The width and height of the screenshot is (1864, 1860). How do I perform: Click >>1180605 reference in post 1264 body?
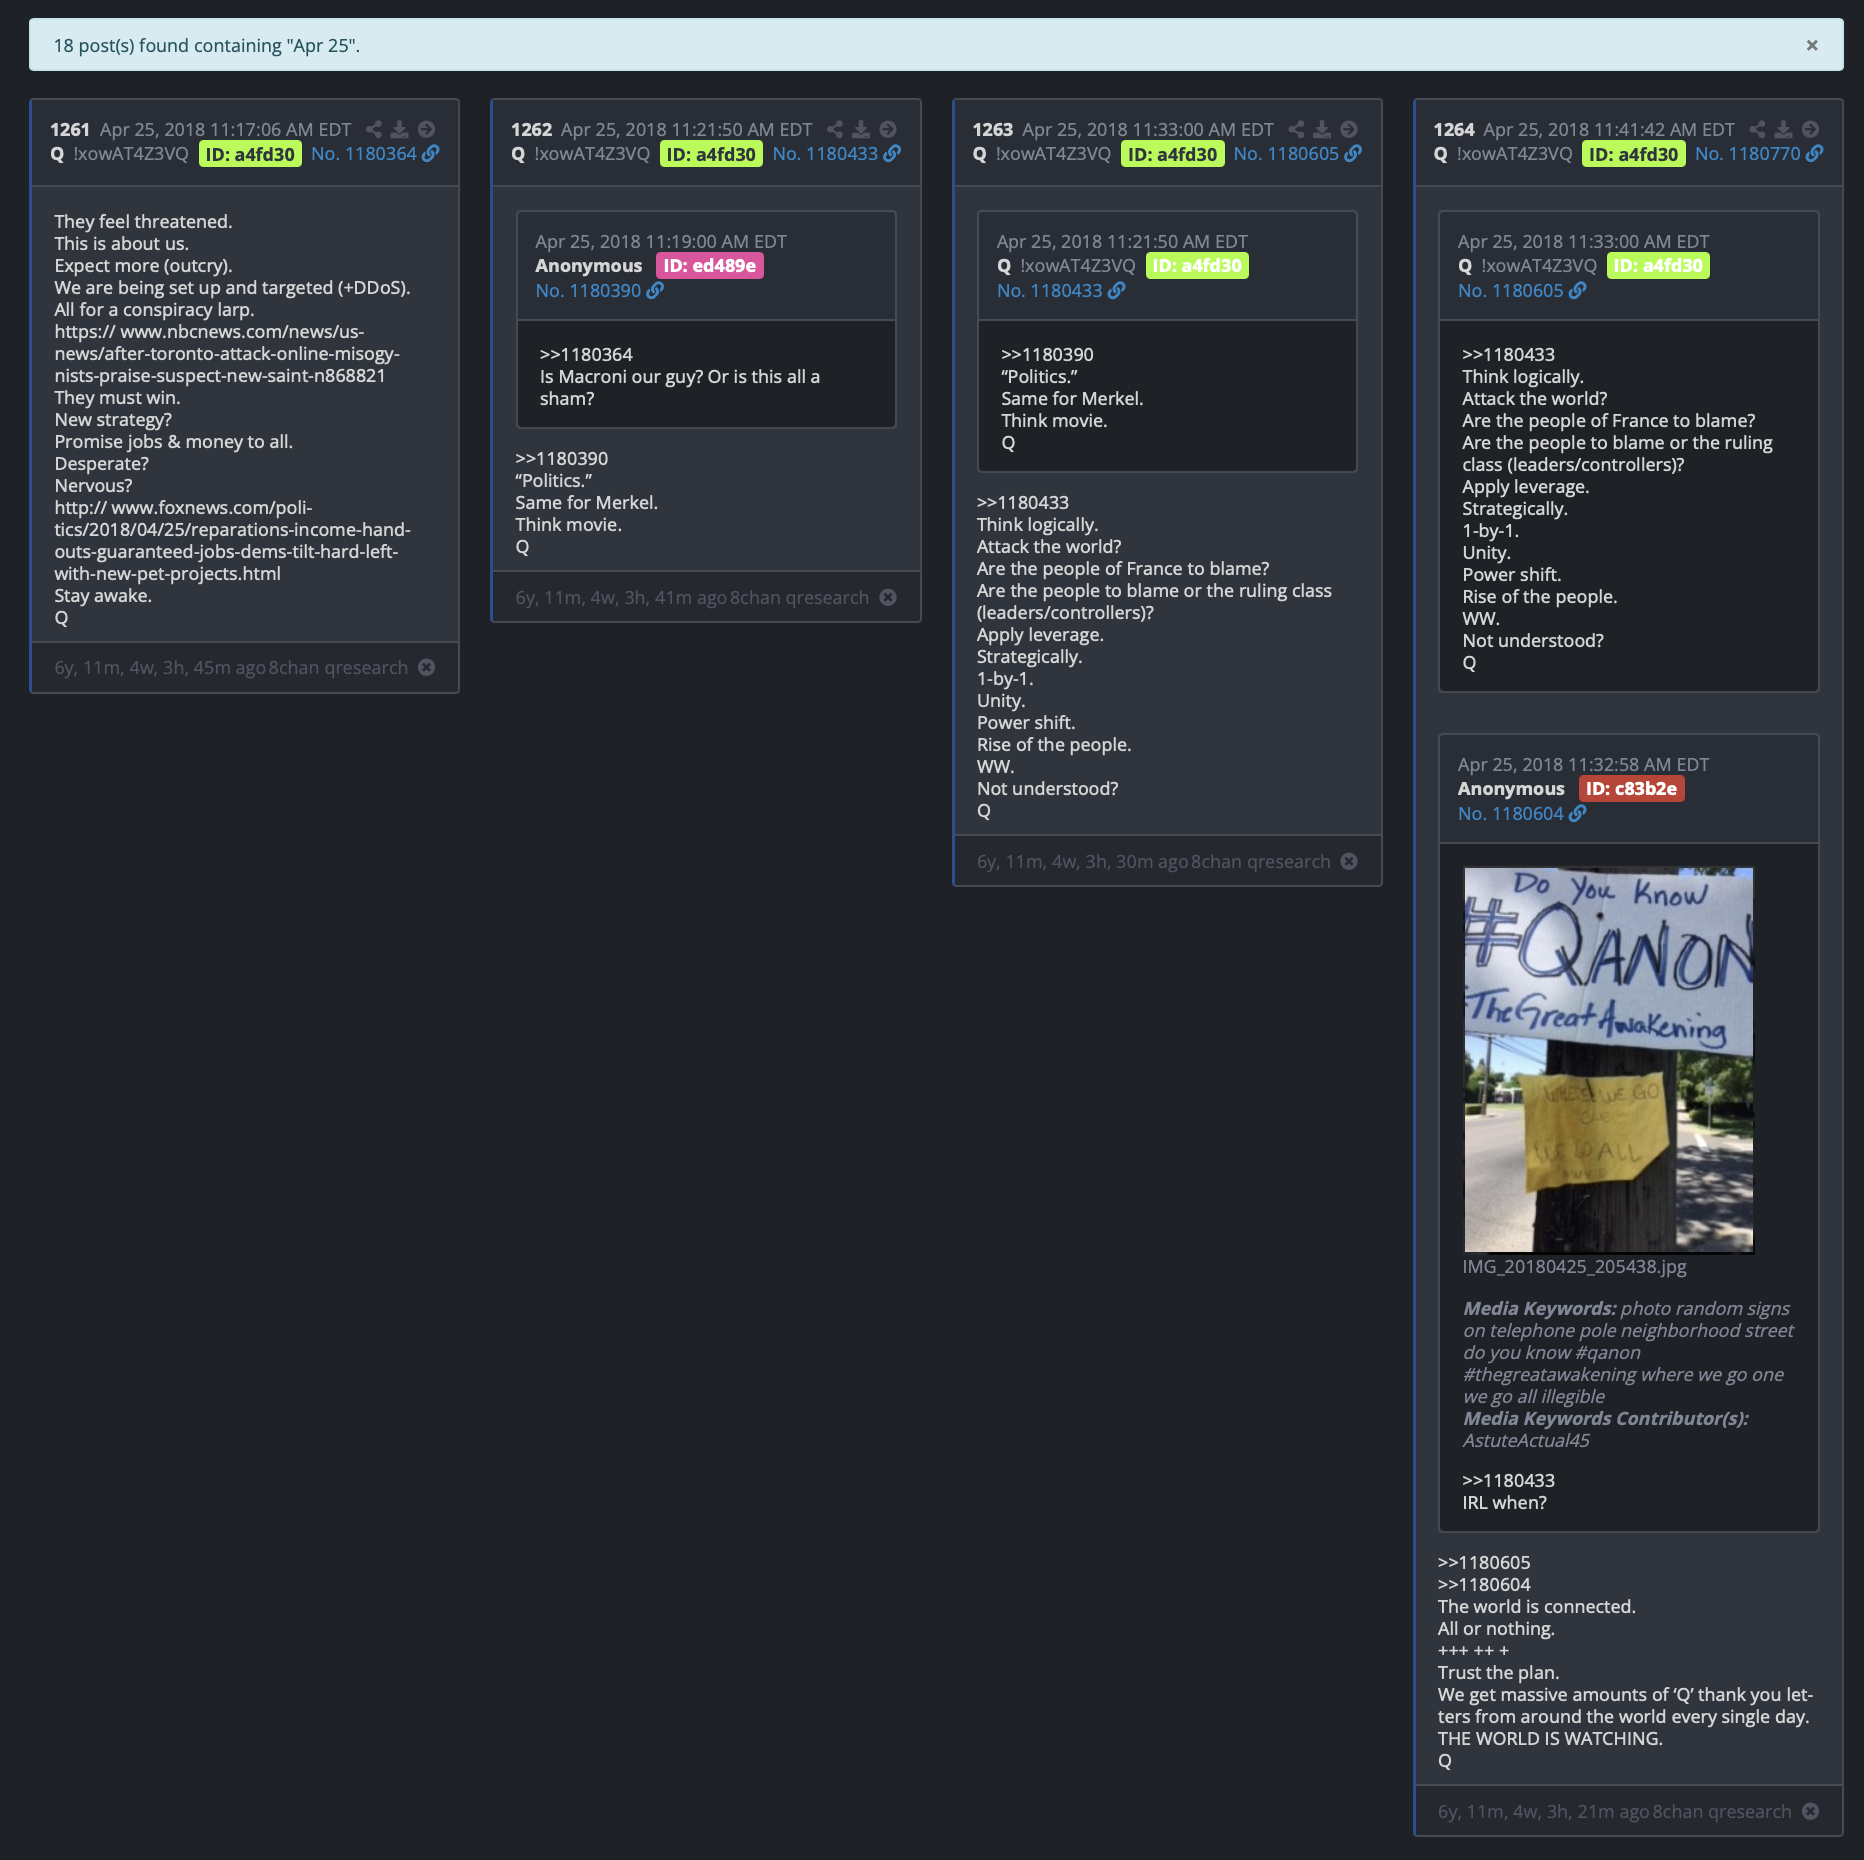(x=1484, y=1563)
